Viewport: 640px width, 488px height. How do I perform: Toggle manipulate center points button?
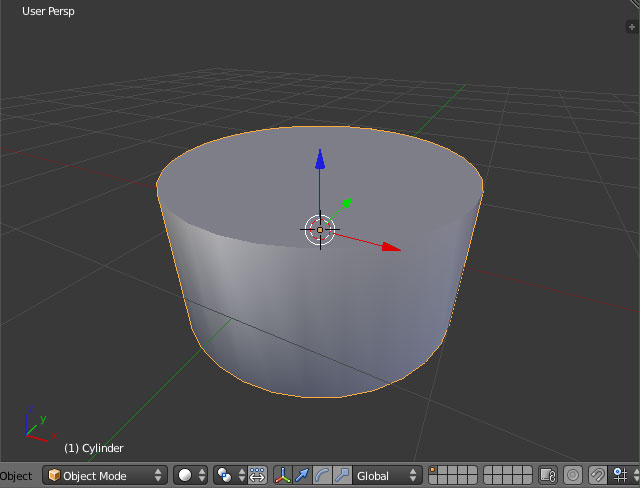[257, 476]
